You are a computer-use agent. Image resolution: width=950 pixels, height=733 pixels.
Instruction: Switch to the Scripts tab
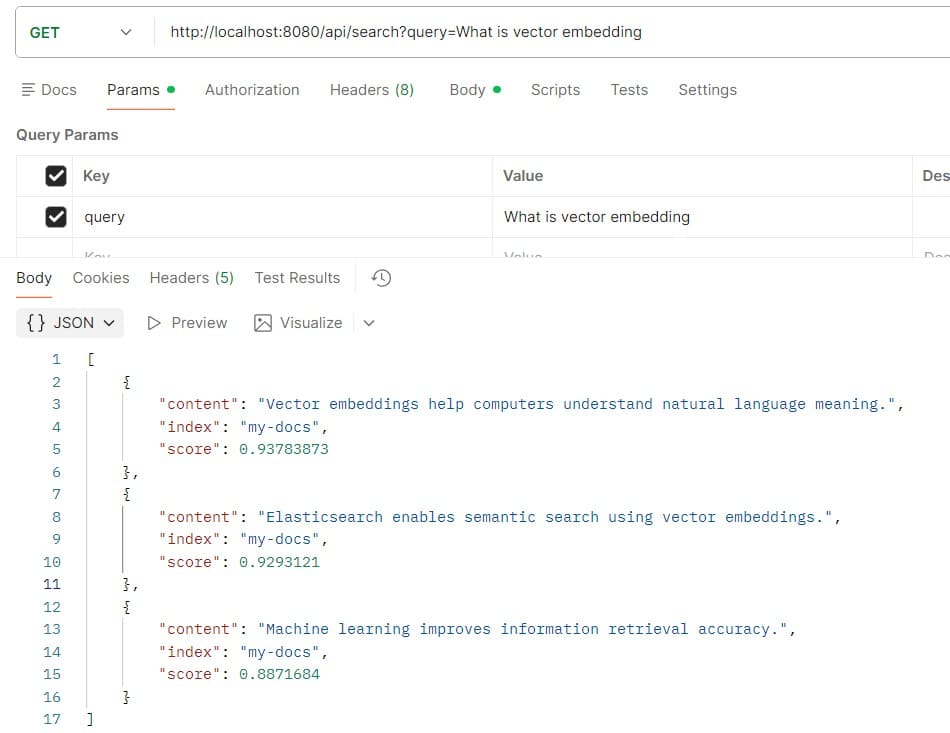pyautogui.click(x=555, y=90)
